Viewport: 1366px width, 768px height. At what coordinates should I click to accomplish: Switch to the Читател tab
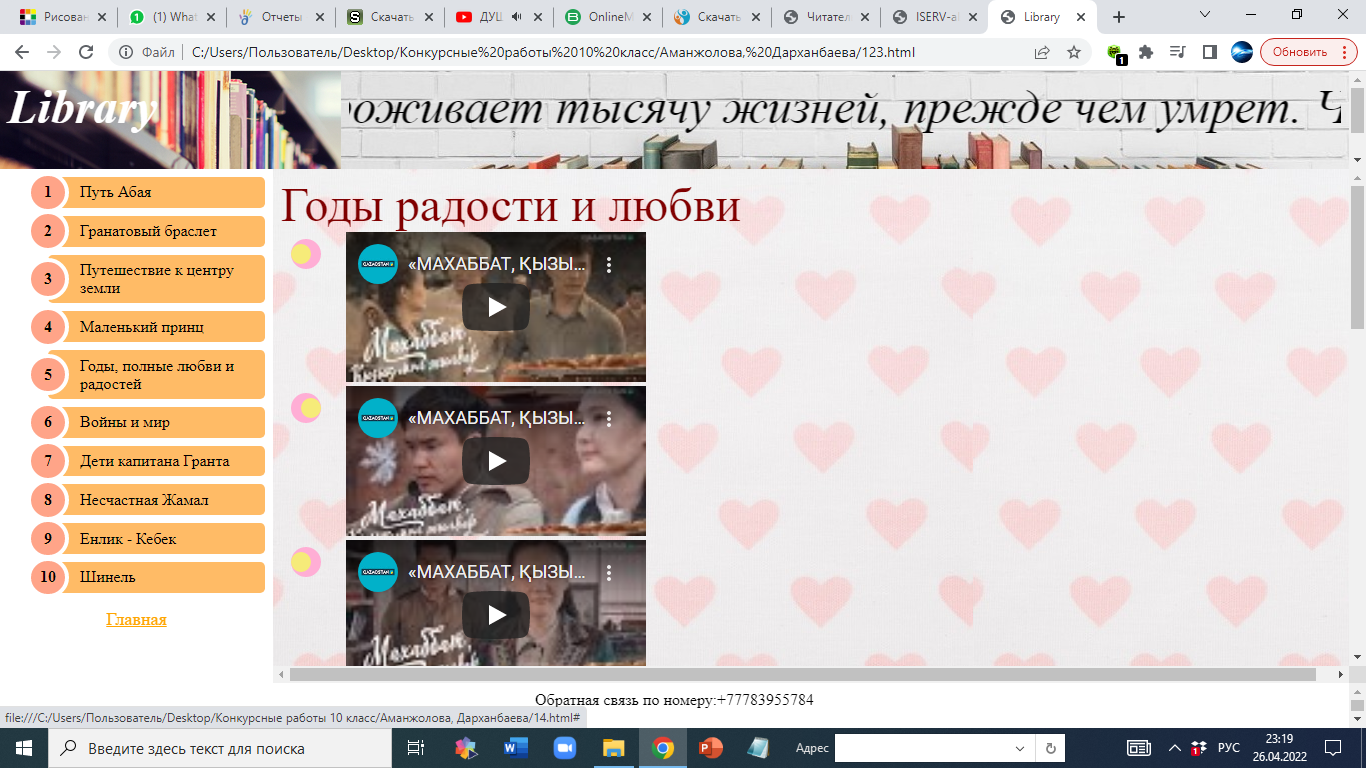pyautogui.click(x=825, y=17)
